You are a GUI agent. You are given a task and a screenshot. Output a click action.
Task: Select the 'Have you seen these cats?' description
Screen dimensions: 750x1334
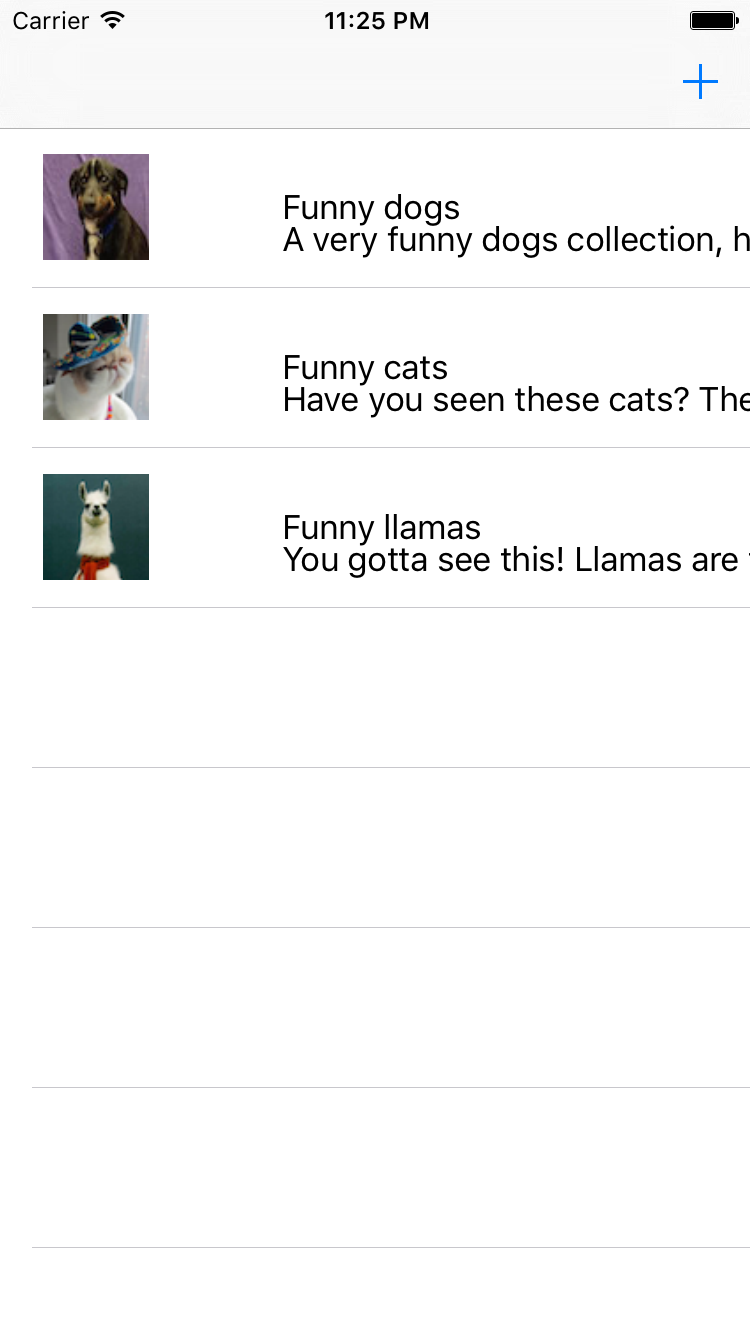(x=515, y=401)
